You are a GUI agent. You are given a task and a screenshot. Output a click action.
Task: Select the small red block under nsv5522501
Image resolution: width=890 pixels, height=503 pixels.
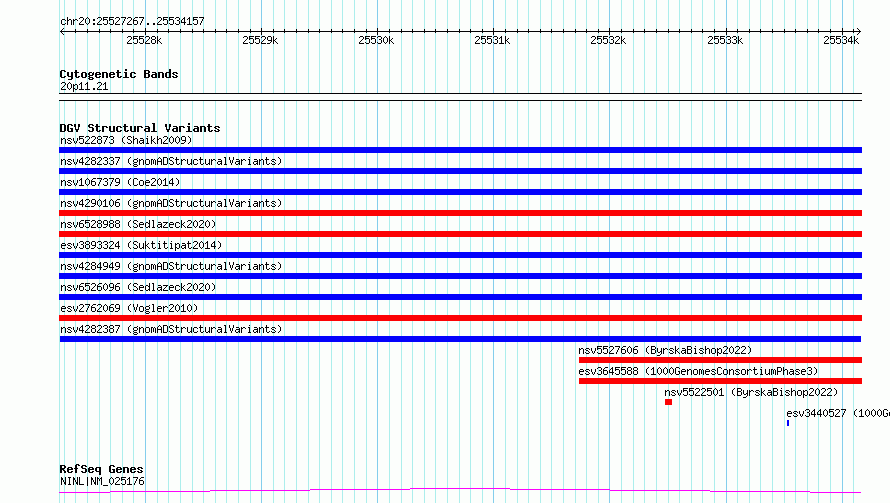pos(669,402)
